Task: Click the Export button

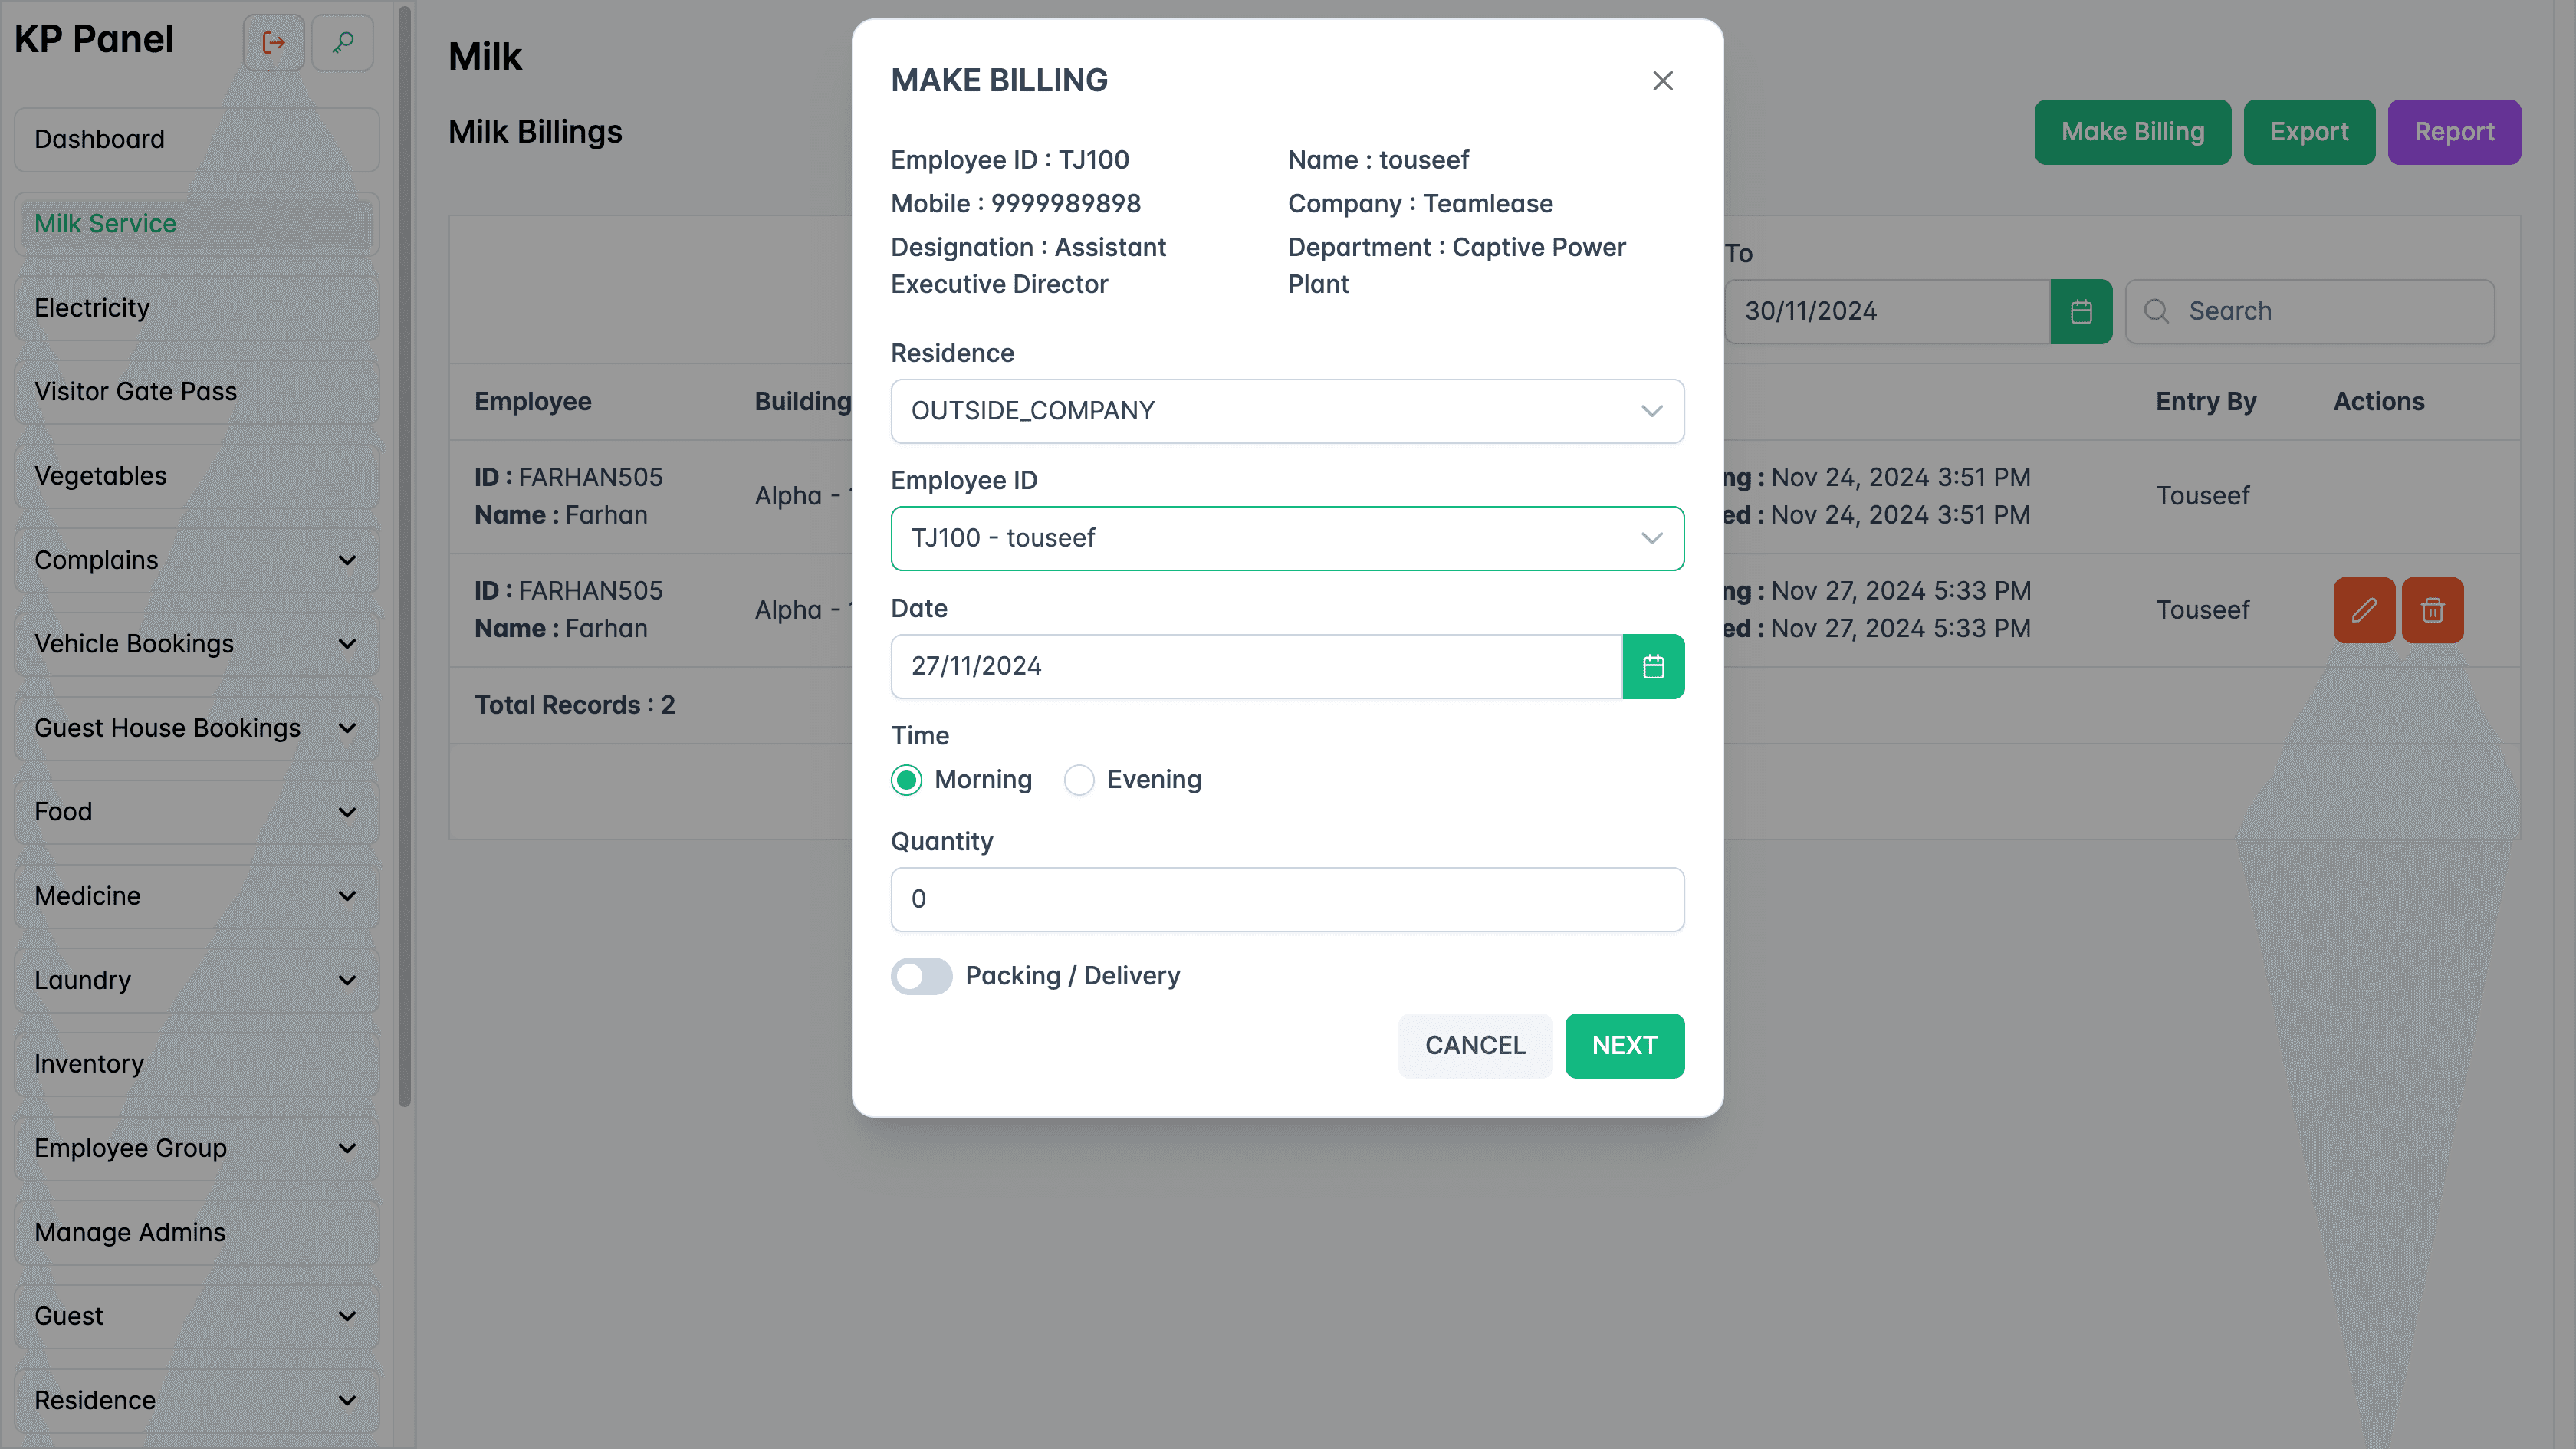Action: (2309, 132)
